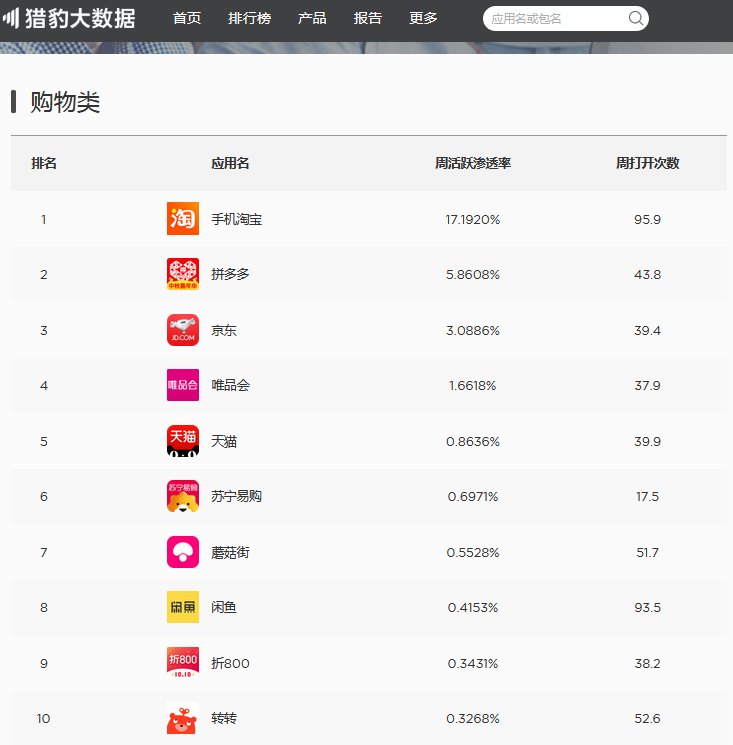Go to 首页 in navigation bar

pyautogui.click(x=187, y=18)
